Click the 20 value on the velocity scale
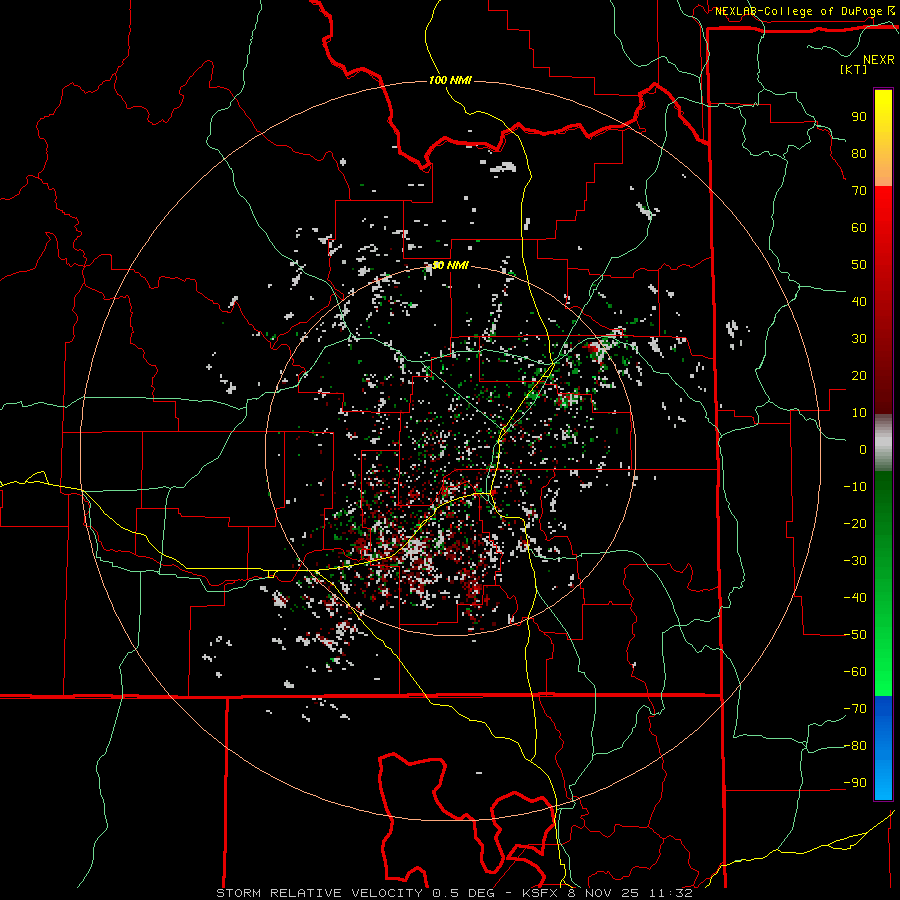The width and height of the screenshot is (900, 900). point(859,376)
